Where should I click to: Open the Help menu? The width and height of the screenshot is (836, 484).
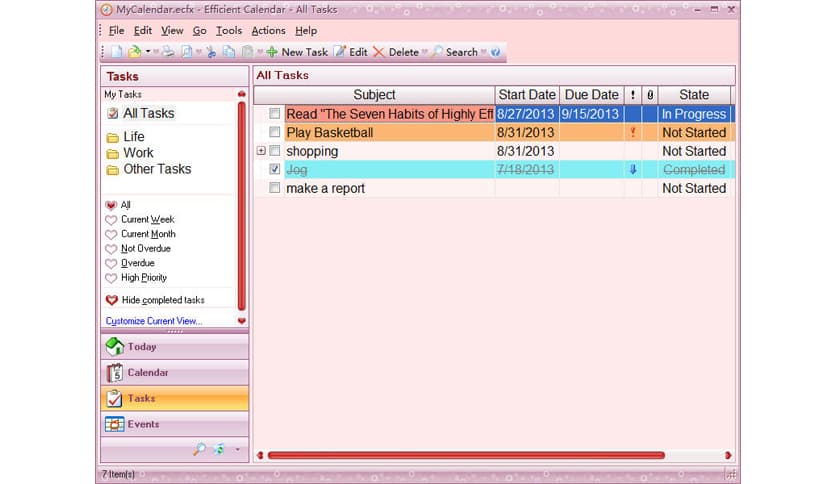[306, 30]
